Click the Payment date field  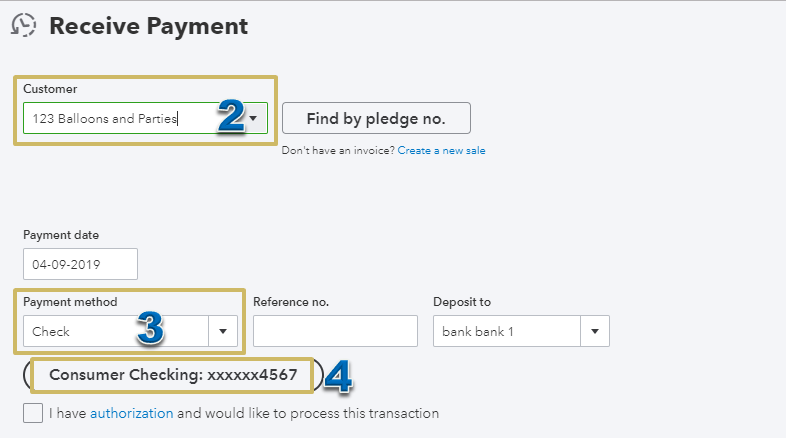point(80,263)
